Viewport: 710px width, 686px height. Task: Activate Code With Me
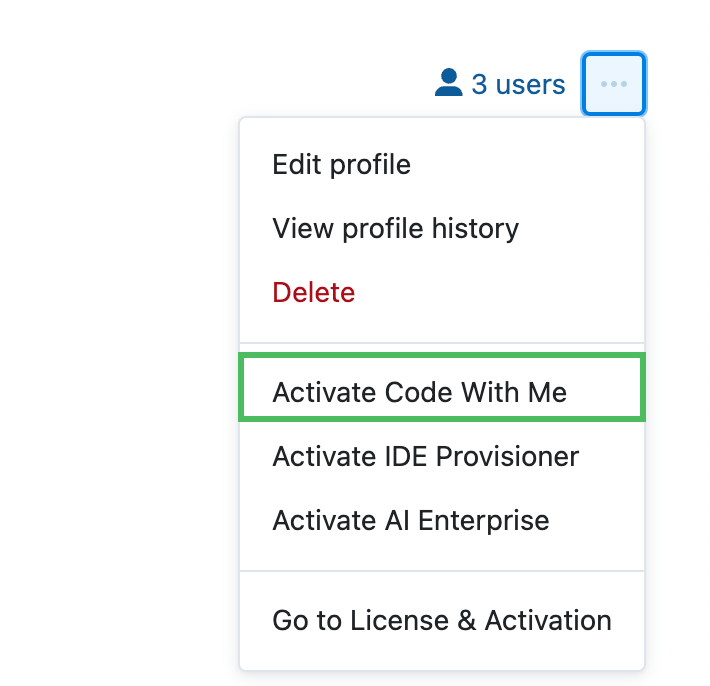coord(419,392)
